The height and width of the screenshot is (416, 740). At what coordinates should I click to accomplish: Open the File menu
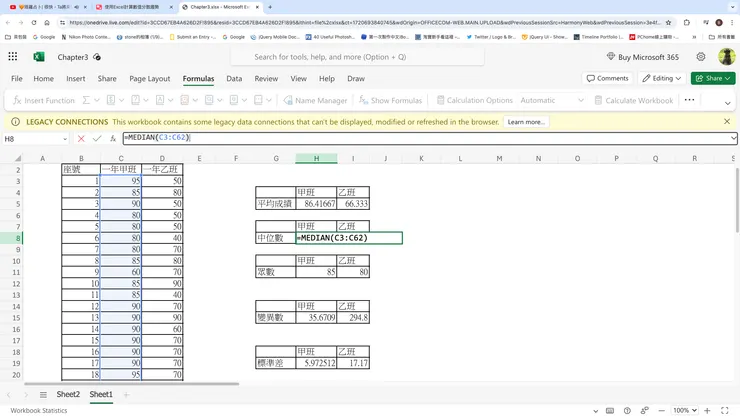click(x=17, y=78)
